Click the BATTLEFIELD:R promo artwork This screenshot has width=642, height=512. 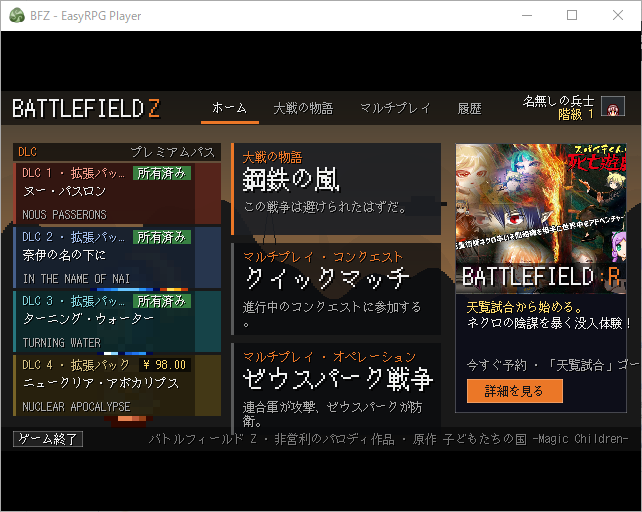pyautogui.click(x=541, y=218)
